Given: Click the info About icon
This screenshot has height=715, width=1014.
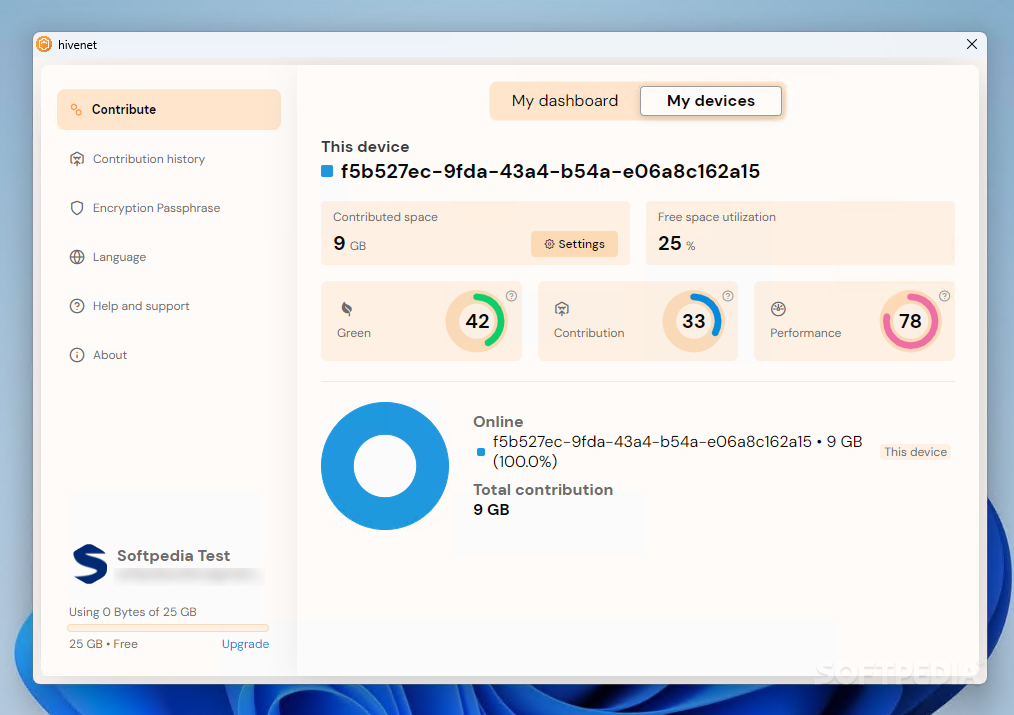Looking at the screenshot, I should point(77,355).
